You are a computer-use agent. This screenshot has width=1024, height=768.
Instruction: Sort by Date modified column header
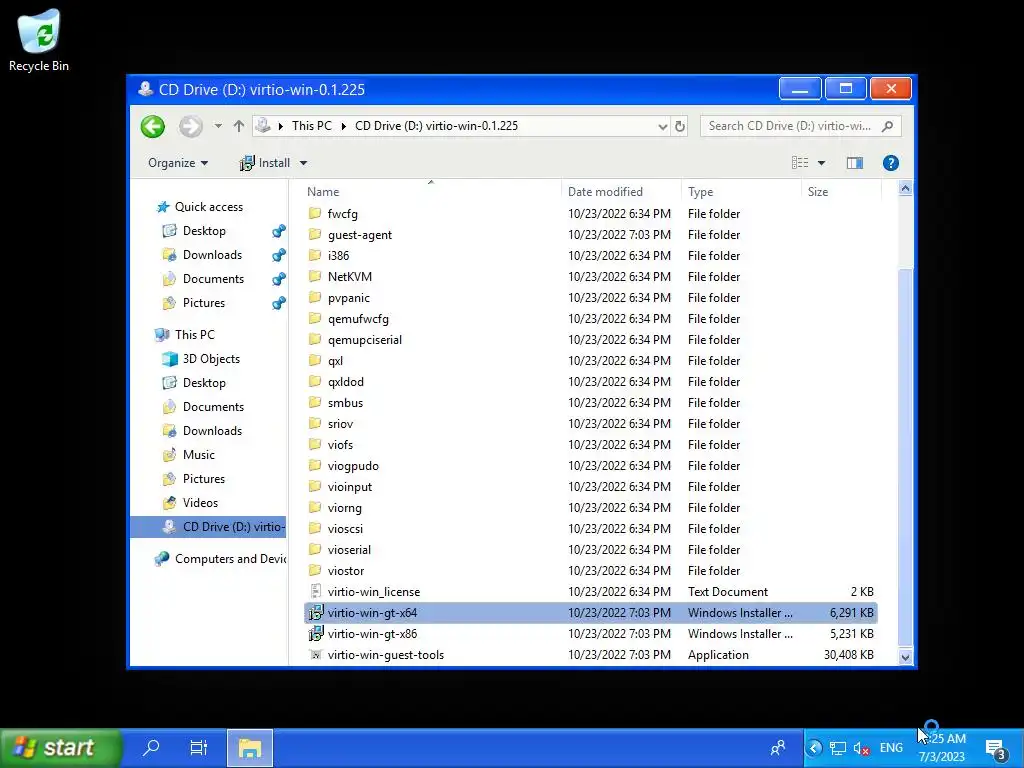(620, 191)
